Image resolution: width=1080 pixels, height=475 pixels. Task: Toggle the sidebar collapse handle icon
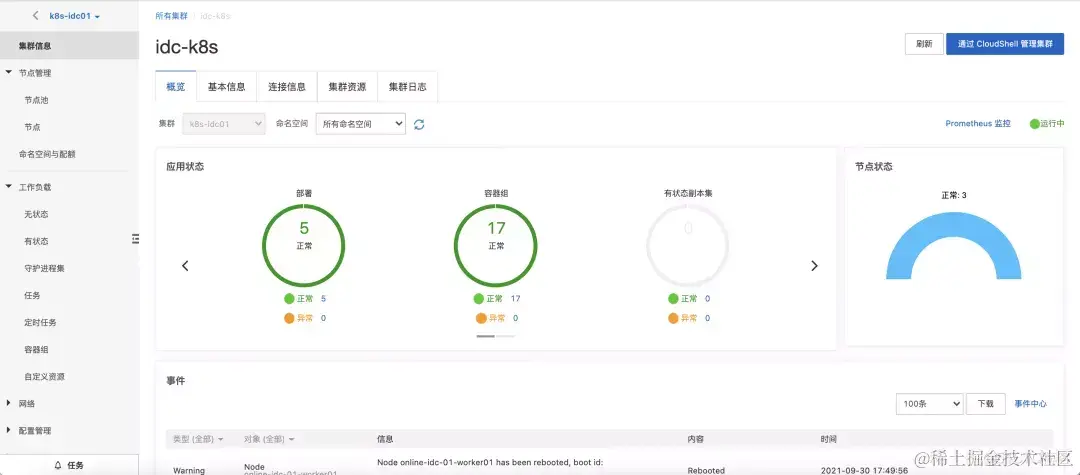(136, 238)
